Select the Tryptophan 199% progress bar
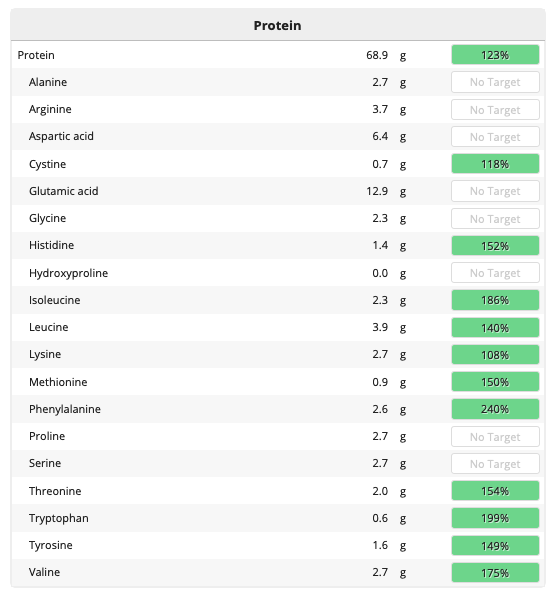 tap(495, 518)
